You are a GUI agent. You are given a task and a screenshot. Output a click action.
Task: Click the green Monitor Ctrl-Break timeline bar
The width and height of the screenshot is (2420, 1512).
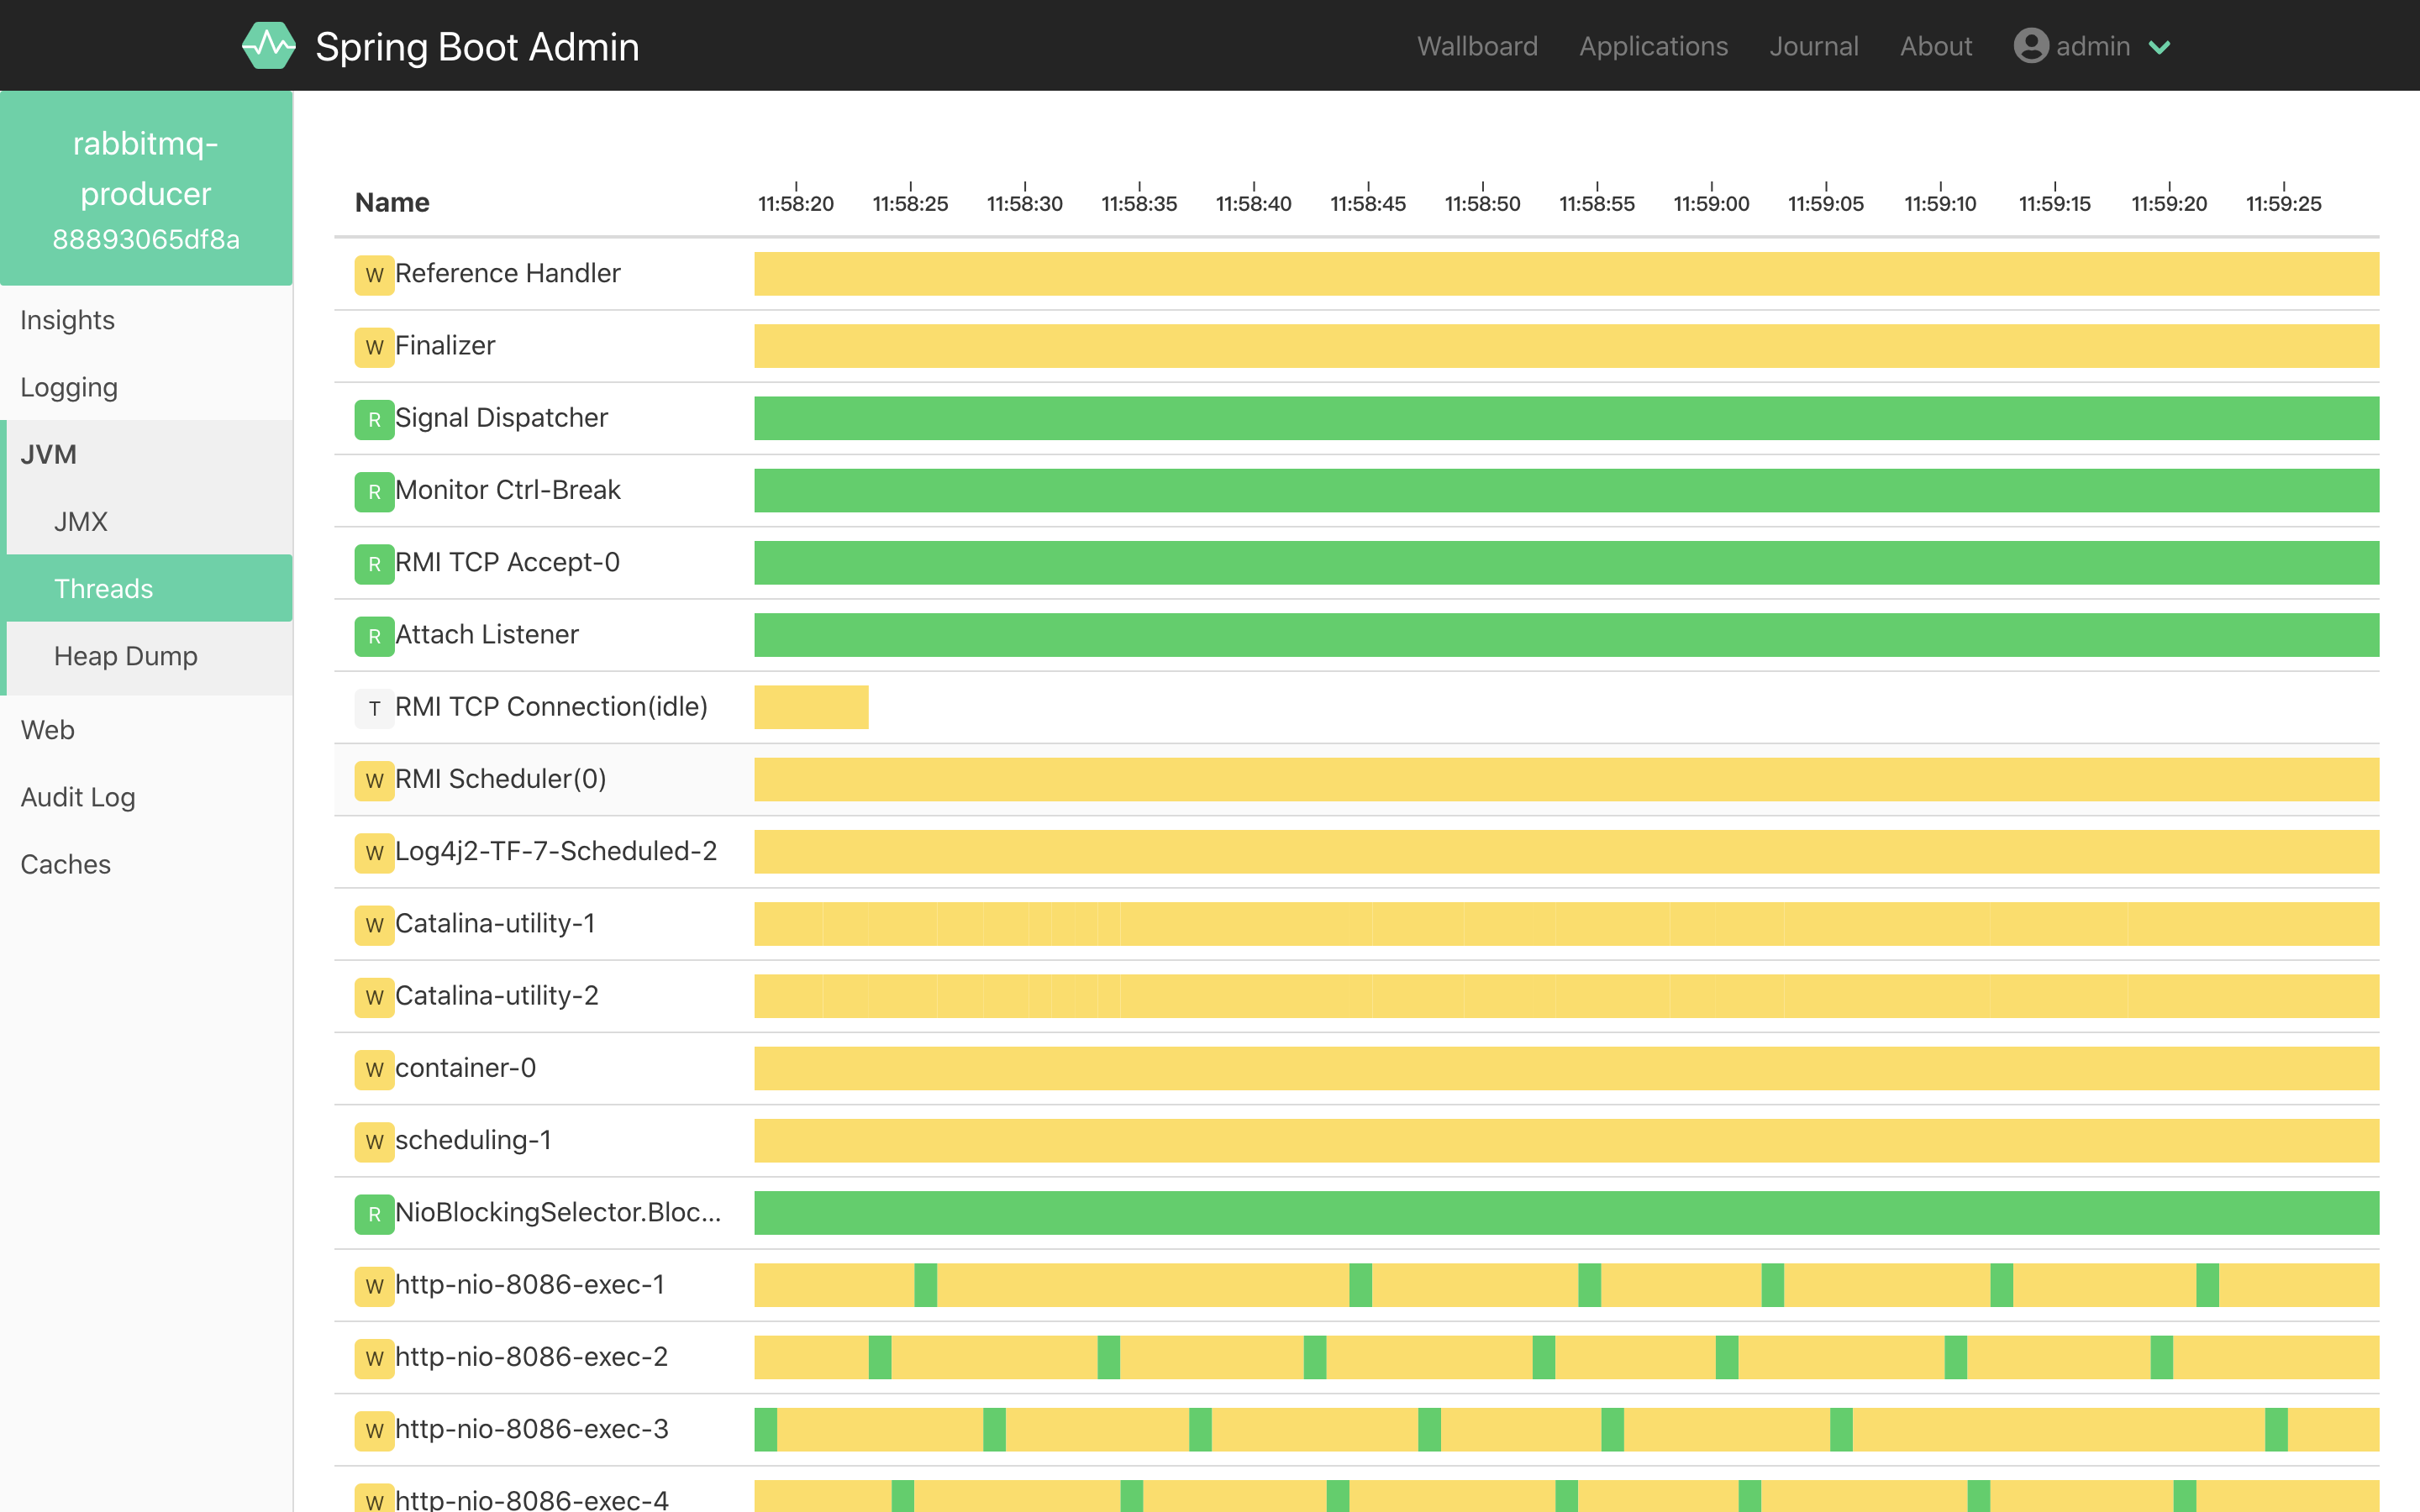pos(1565,490)
